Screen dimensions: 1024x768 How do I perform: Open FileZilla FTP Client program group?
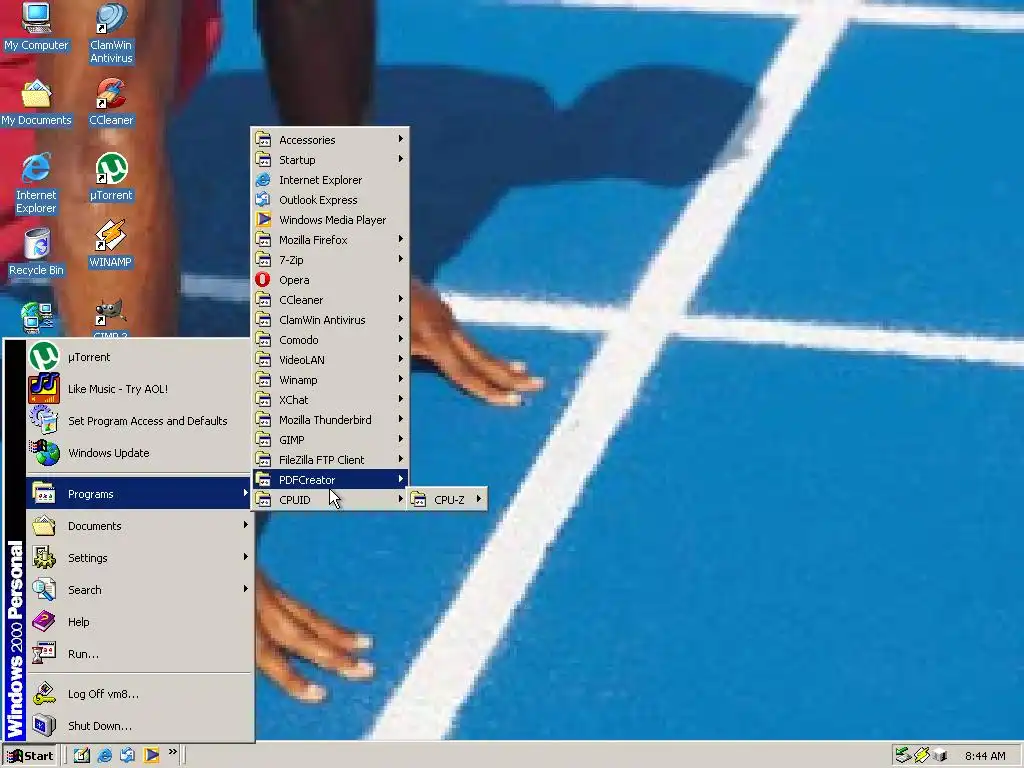coord(330,460)
